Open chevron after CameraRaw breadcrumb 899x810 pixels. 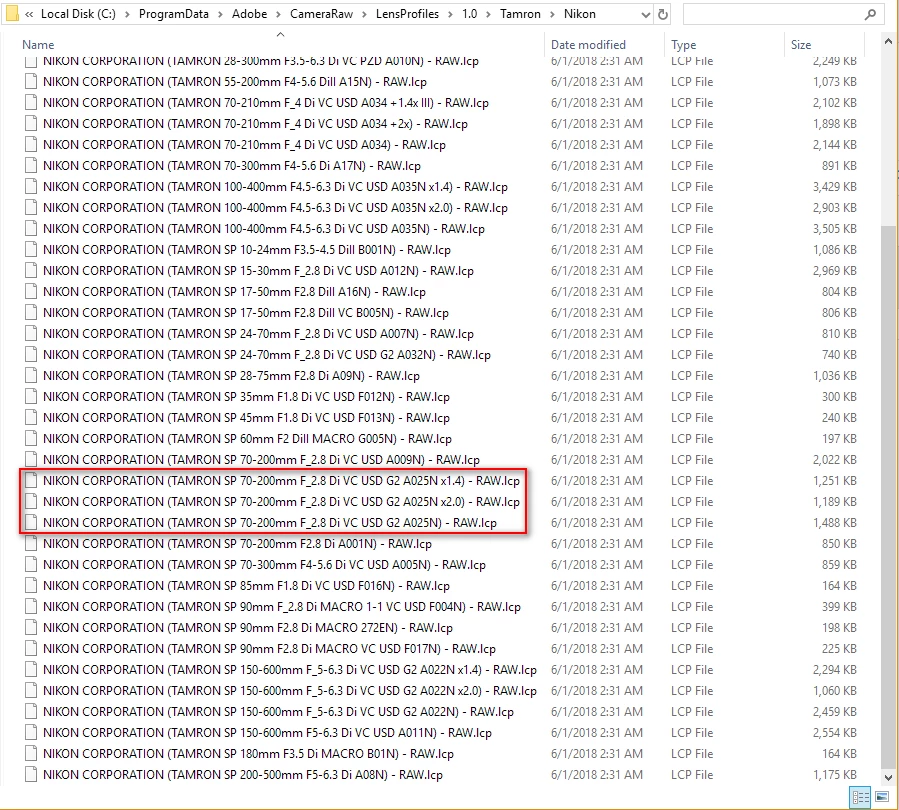(x=365, y=14)
